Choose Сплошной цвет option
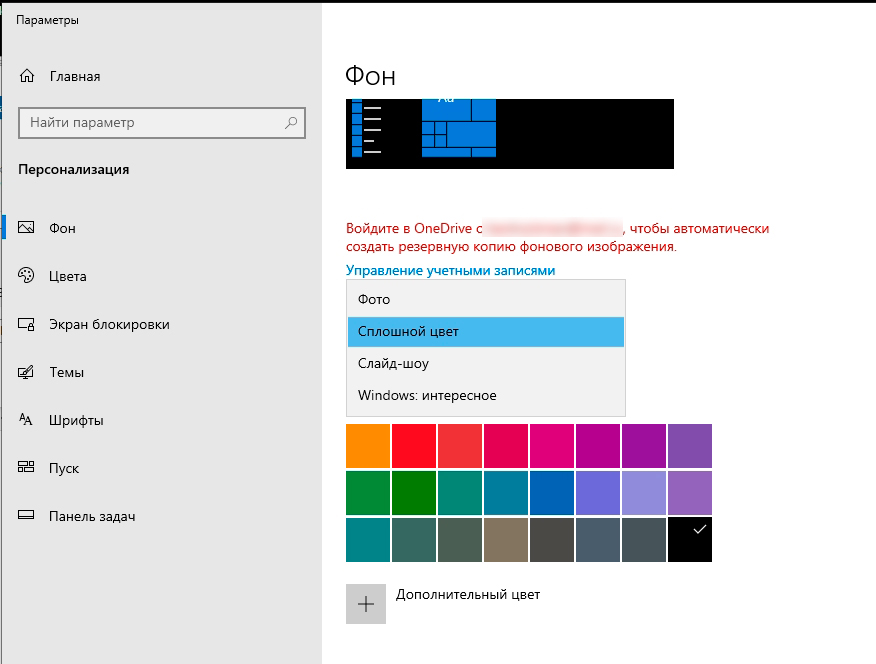Image resolution: width=876 pixels, height=664 pixels. click(x=485, y=332)
